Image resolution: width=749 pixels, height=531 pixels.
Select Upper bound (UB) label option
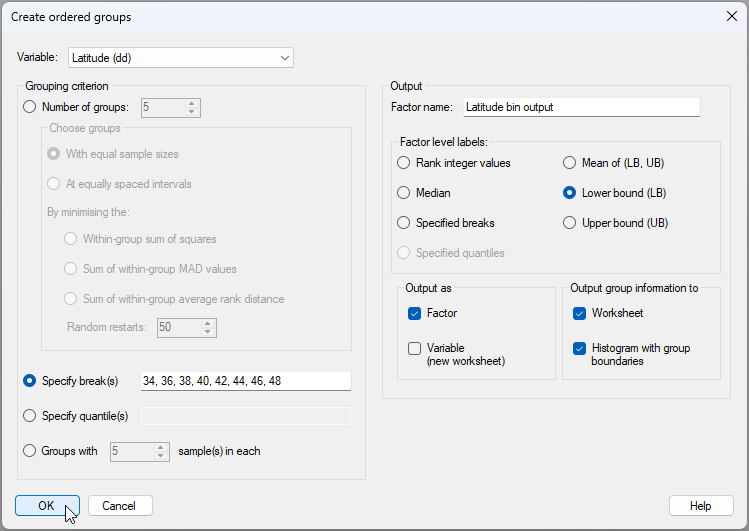[x=570, y=223]
